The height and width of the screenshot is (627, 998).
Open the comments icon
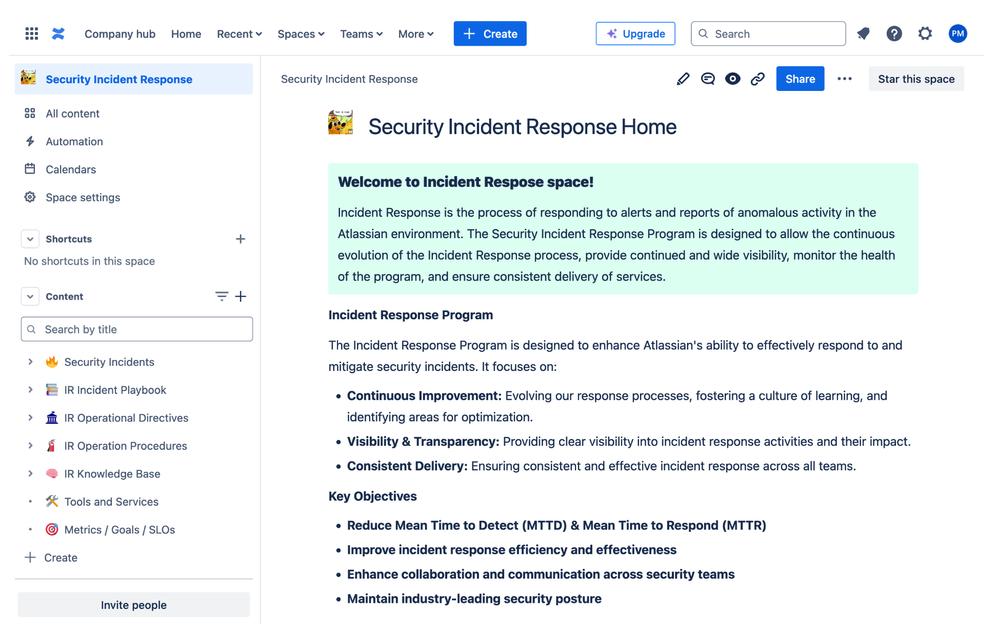[x=708, y=79]
